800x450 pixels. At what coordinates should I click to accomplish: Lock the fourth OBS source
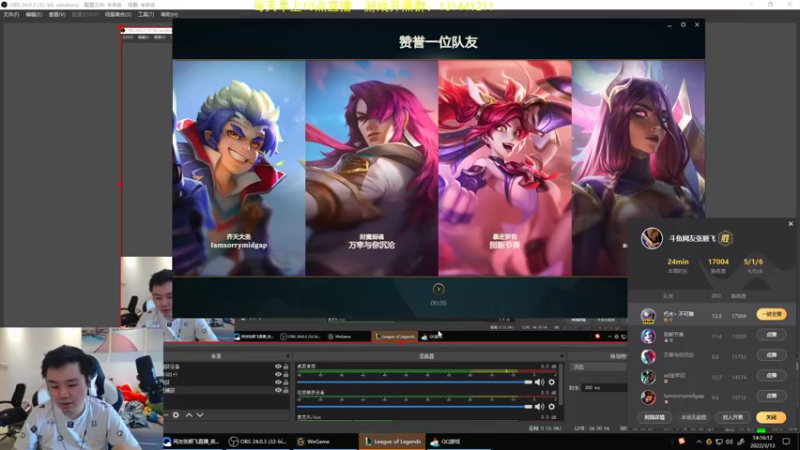coord(286,390)
